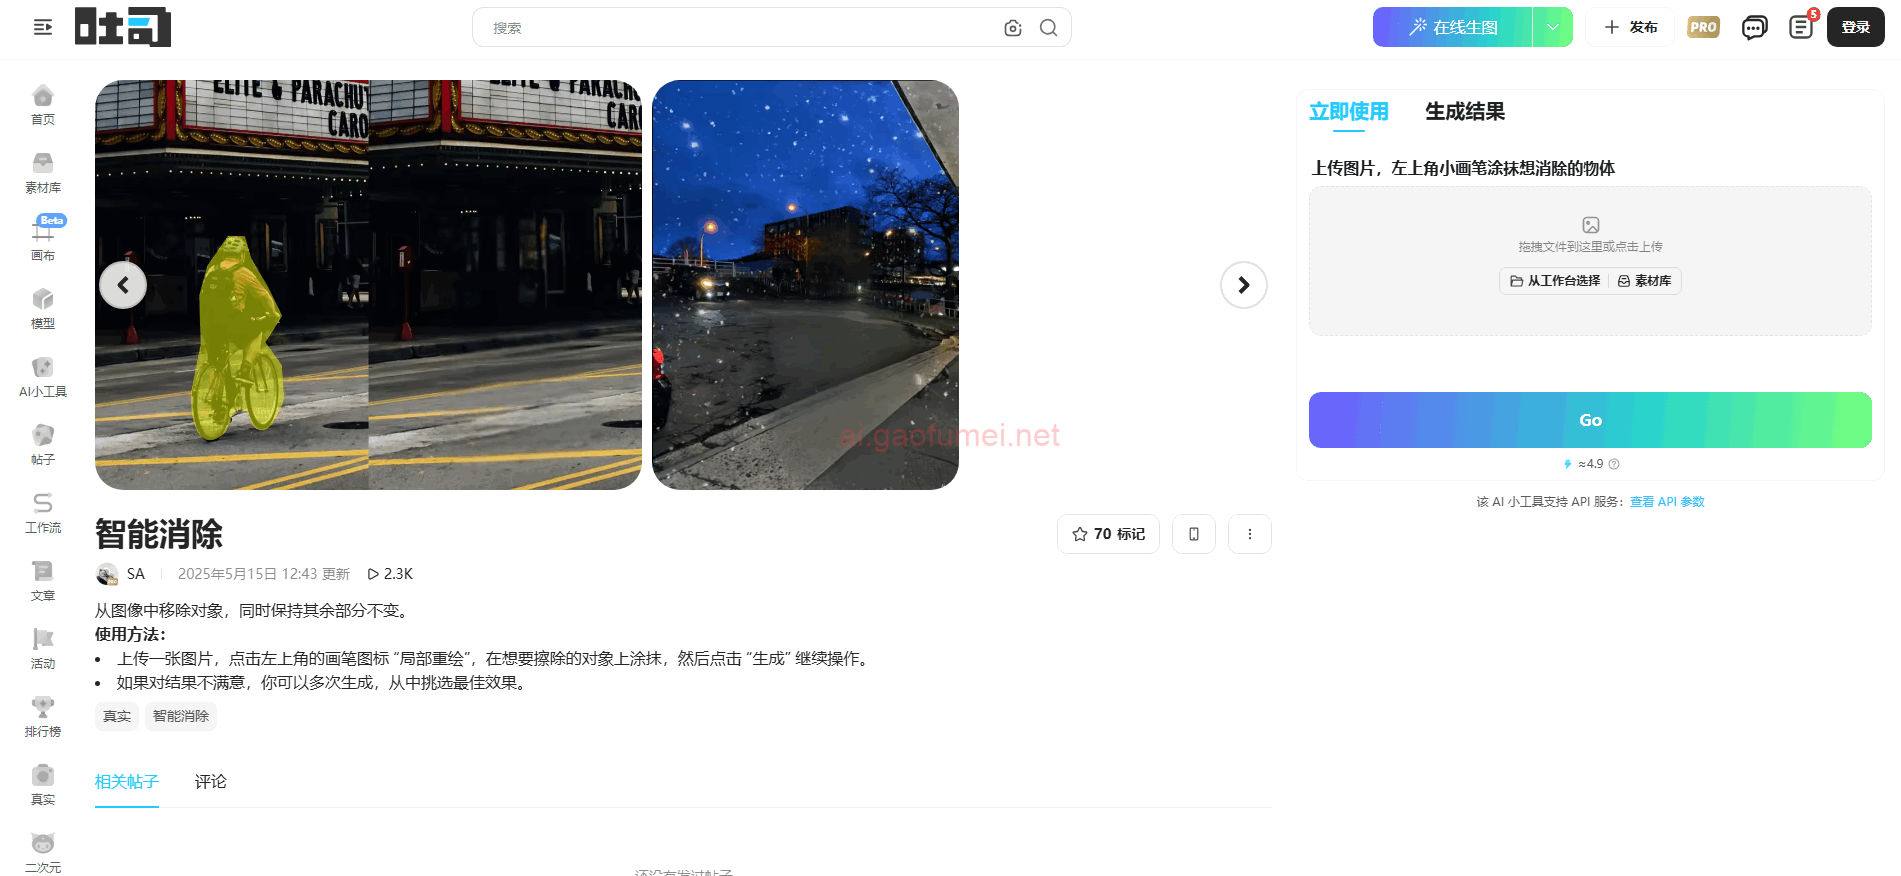Open the notifications list icon
The height and width of the screenshot is (876, 1901).
point(1801,27)
